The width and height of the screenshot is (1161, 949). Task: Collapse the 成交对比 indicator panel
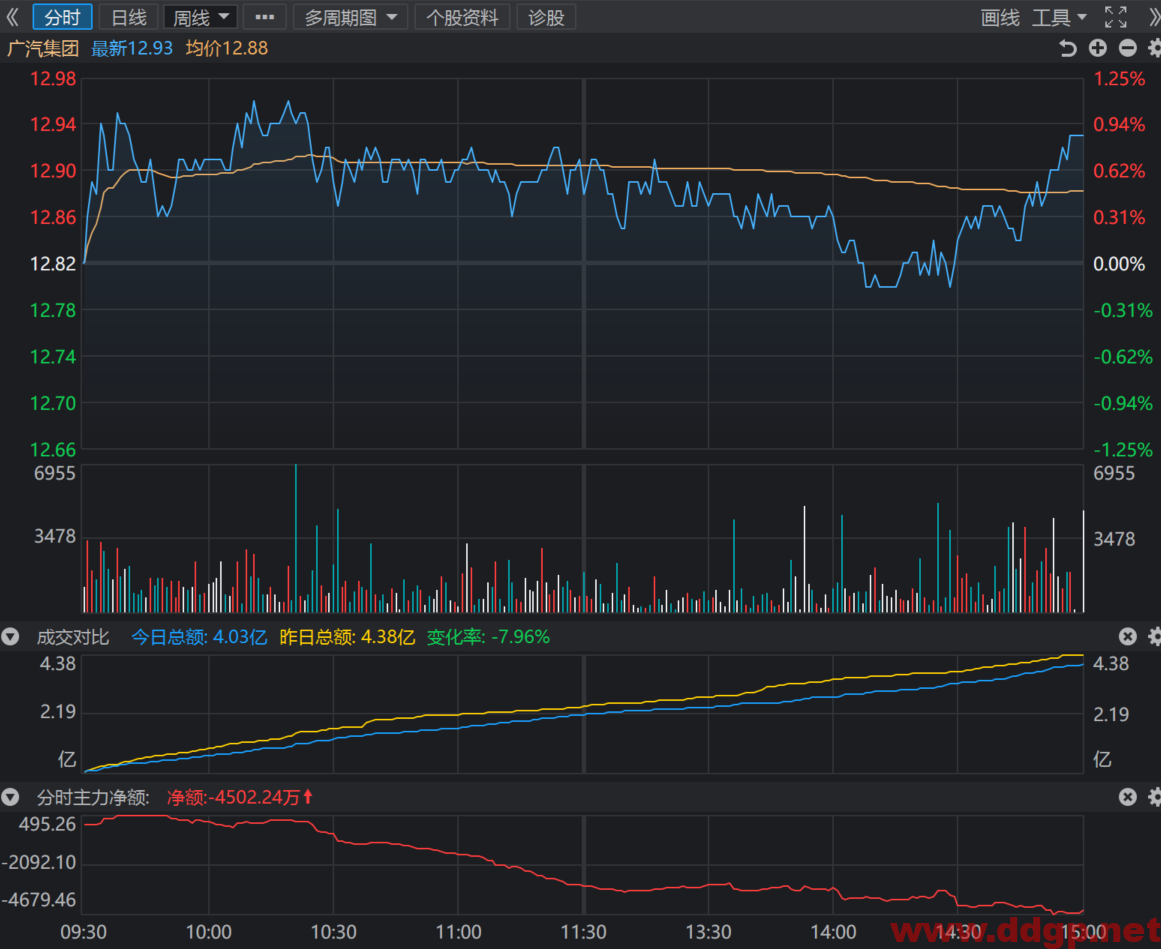pyautogui.click(x=10, y=637)
